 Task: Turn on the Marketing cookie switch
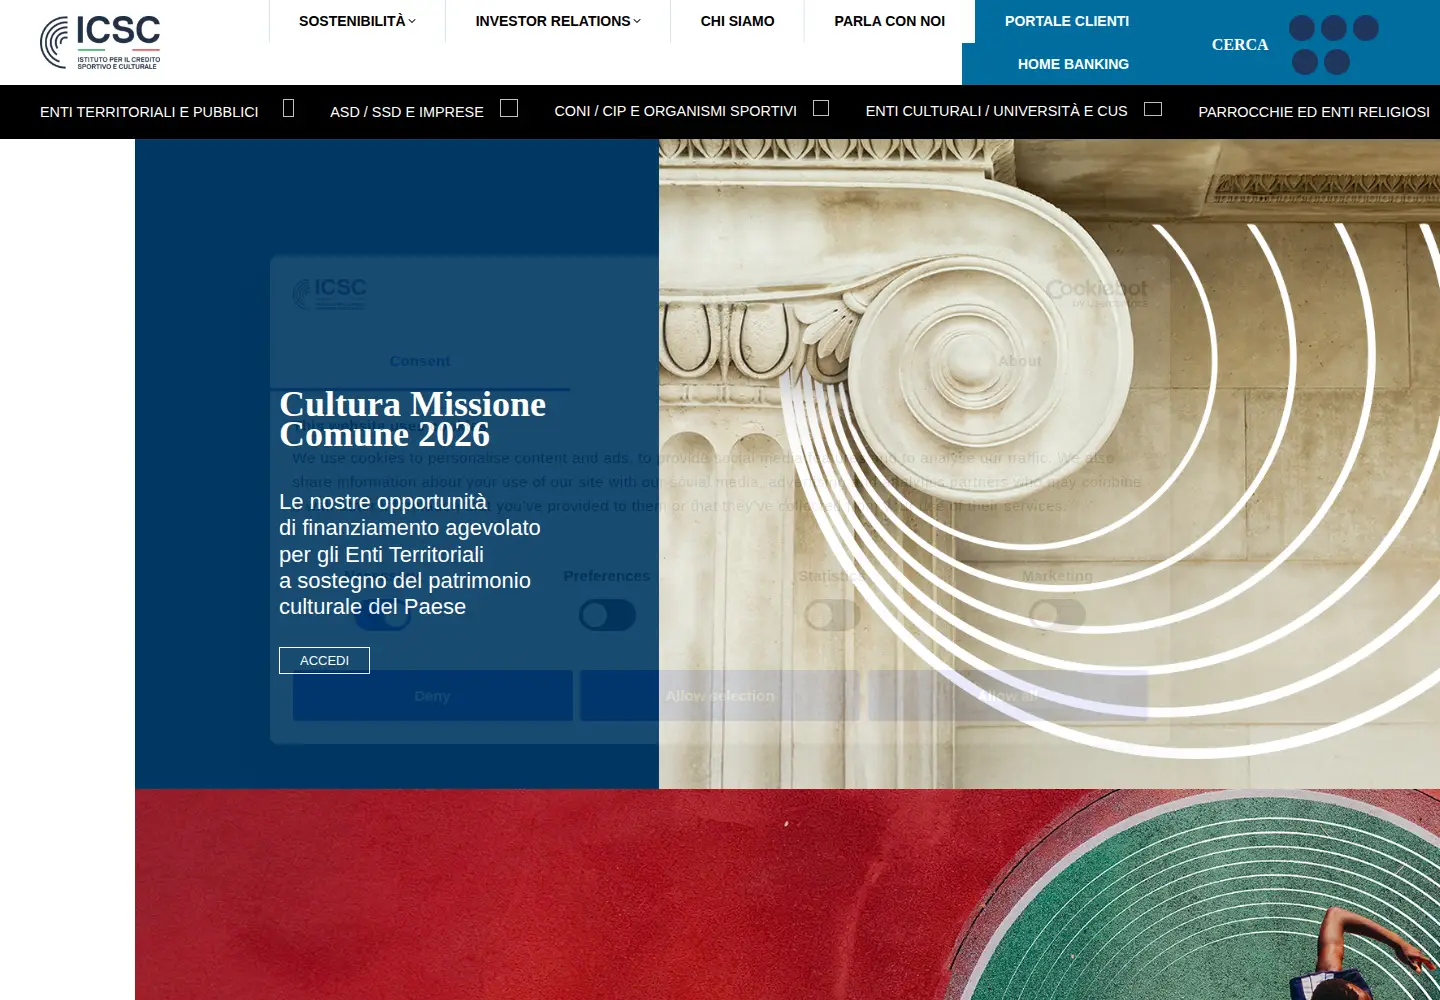pyautogui.click(x=1057, y=615)
